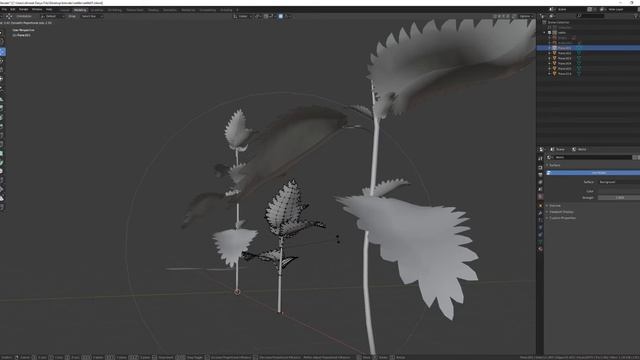Expand the Viewport Display panel
Image resolution: width=640 pixels, height=360 pixels.
point(561,212)
